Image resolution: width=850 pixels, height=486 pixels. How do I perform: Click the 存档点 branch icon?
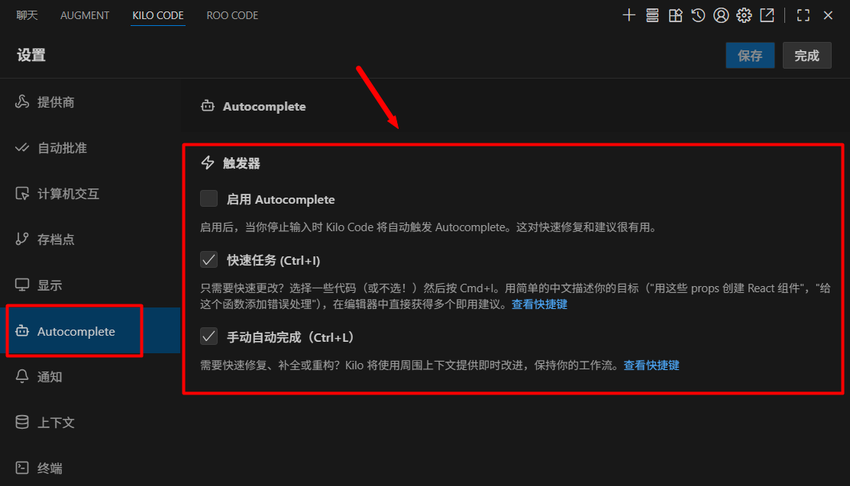[x=22, y=238]
